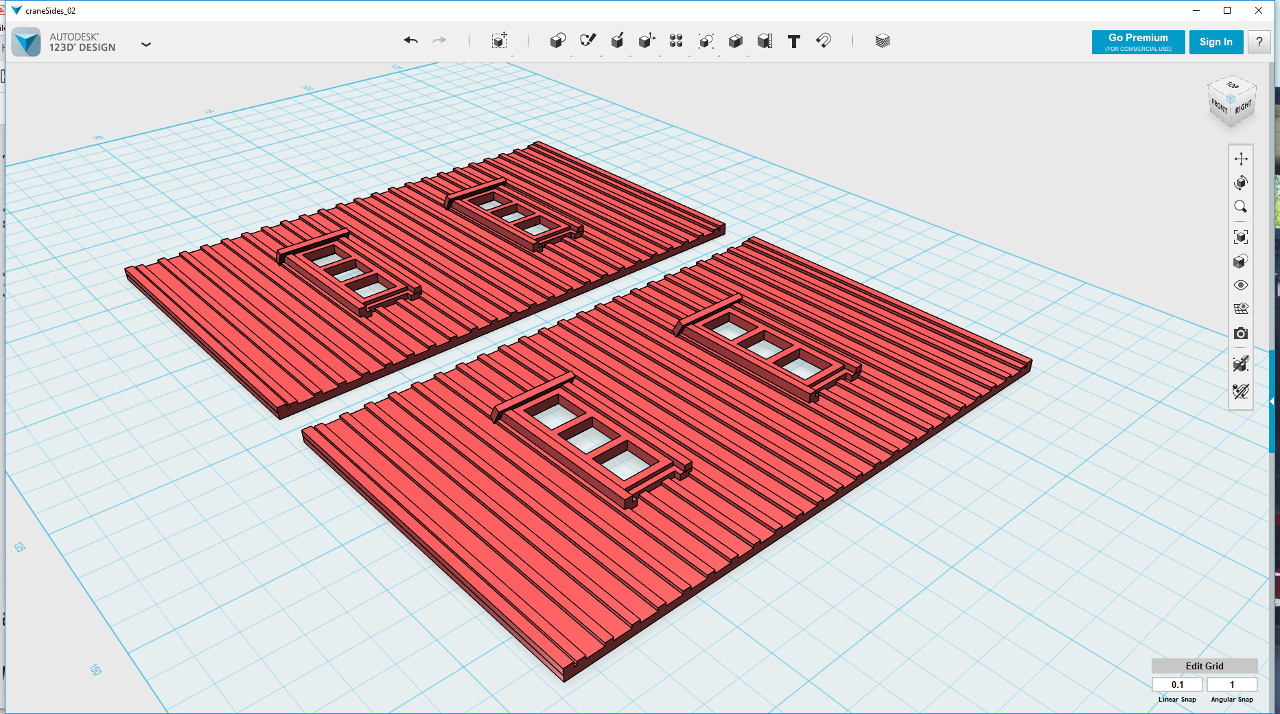Toggle snap while transforming icon
The image size is (1280, 714).
1241,391
